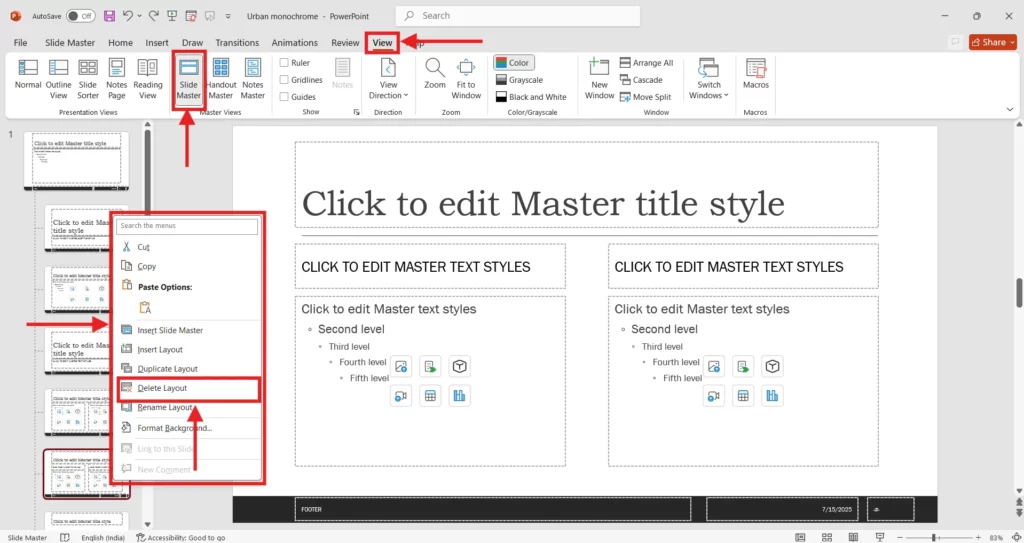The width and height of the screenshot is (1024, 543).
Task: Turn on the AutoSave toggle
Action: point(80,16)
